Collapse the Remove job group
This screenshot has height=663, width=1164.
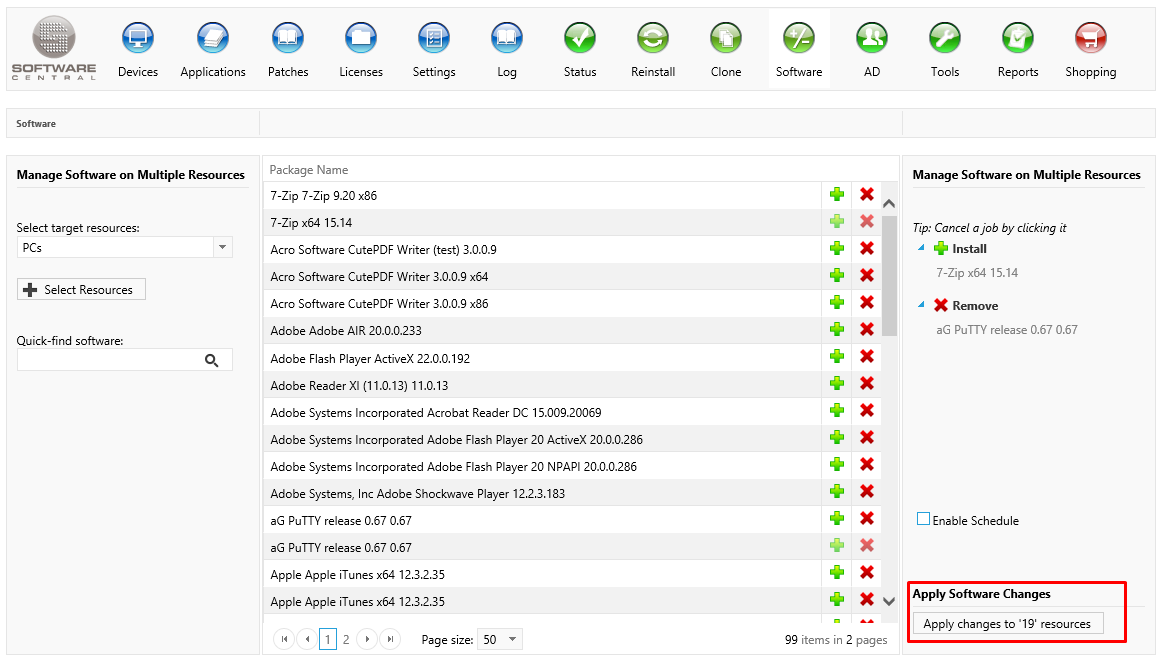click(921, 305)
